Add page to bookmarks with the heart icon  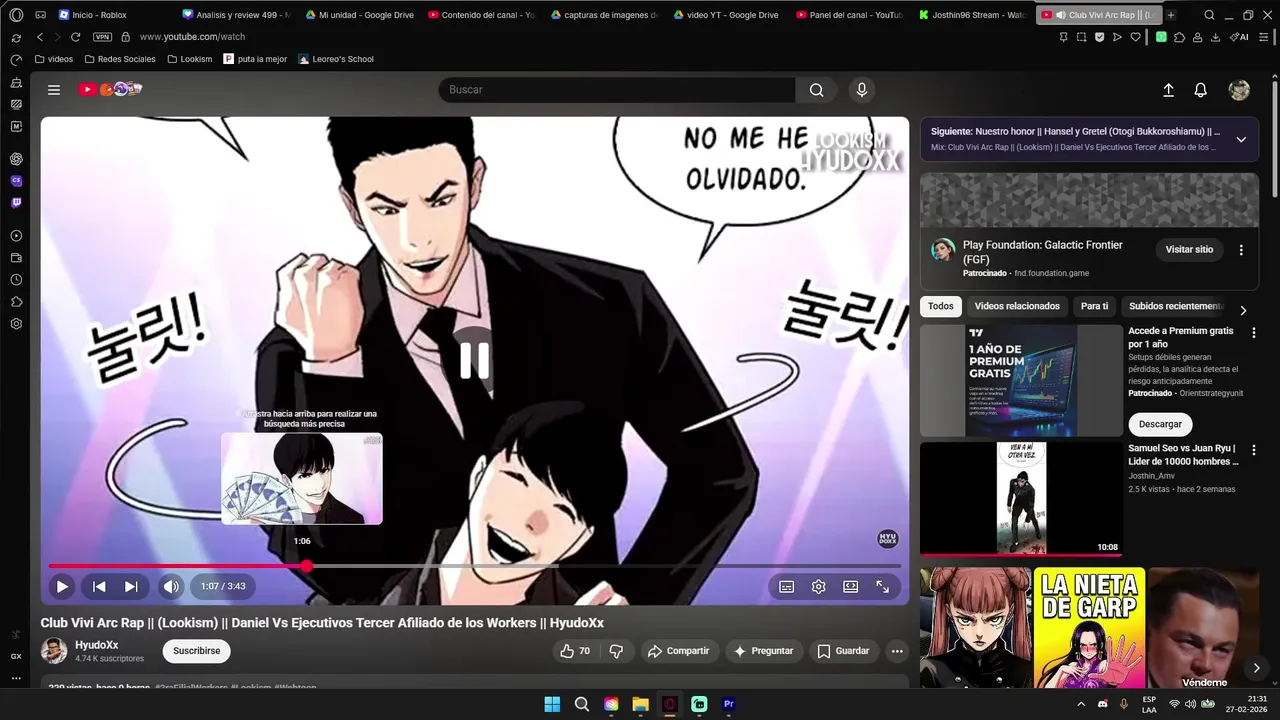[x=1136, y=37]
